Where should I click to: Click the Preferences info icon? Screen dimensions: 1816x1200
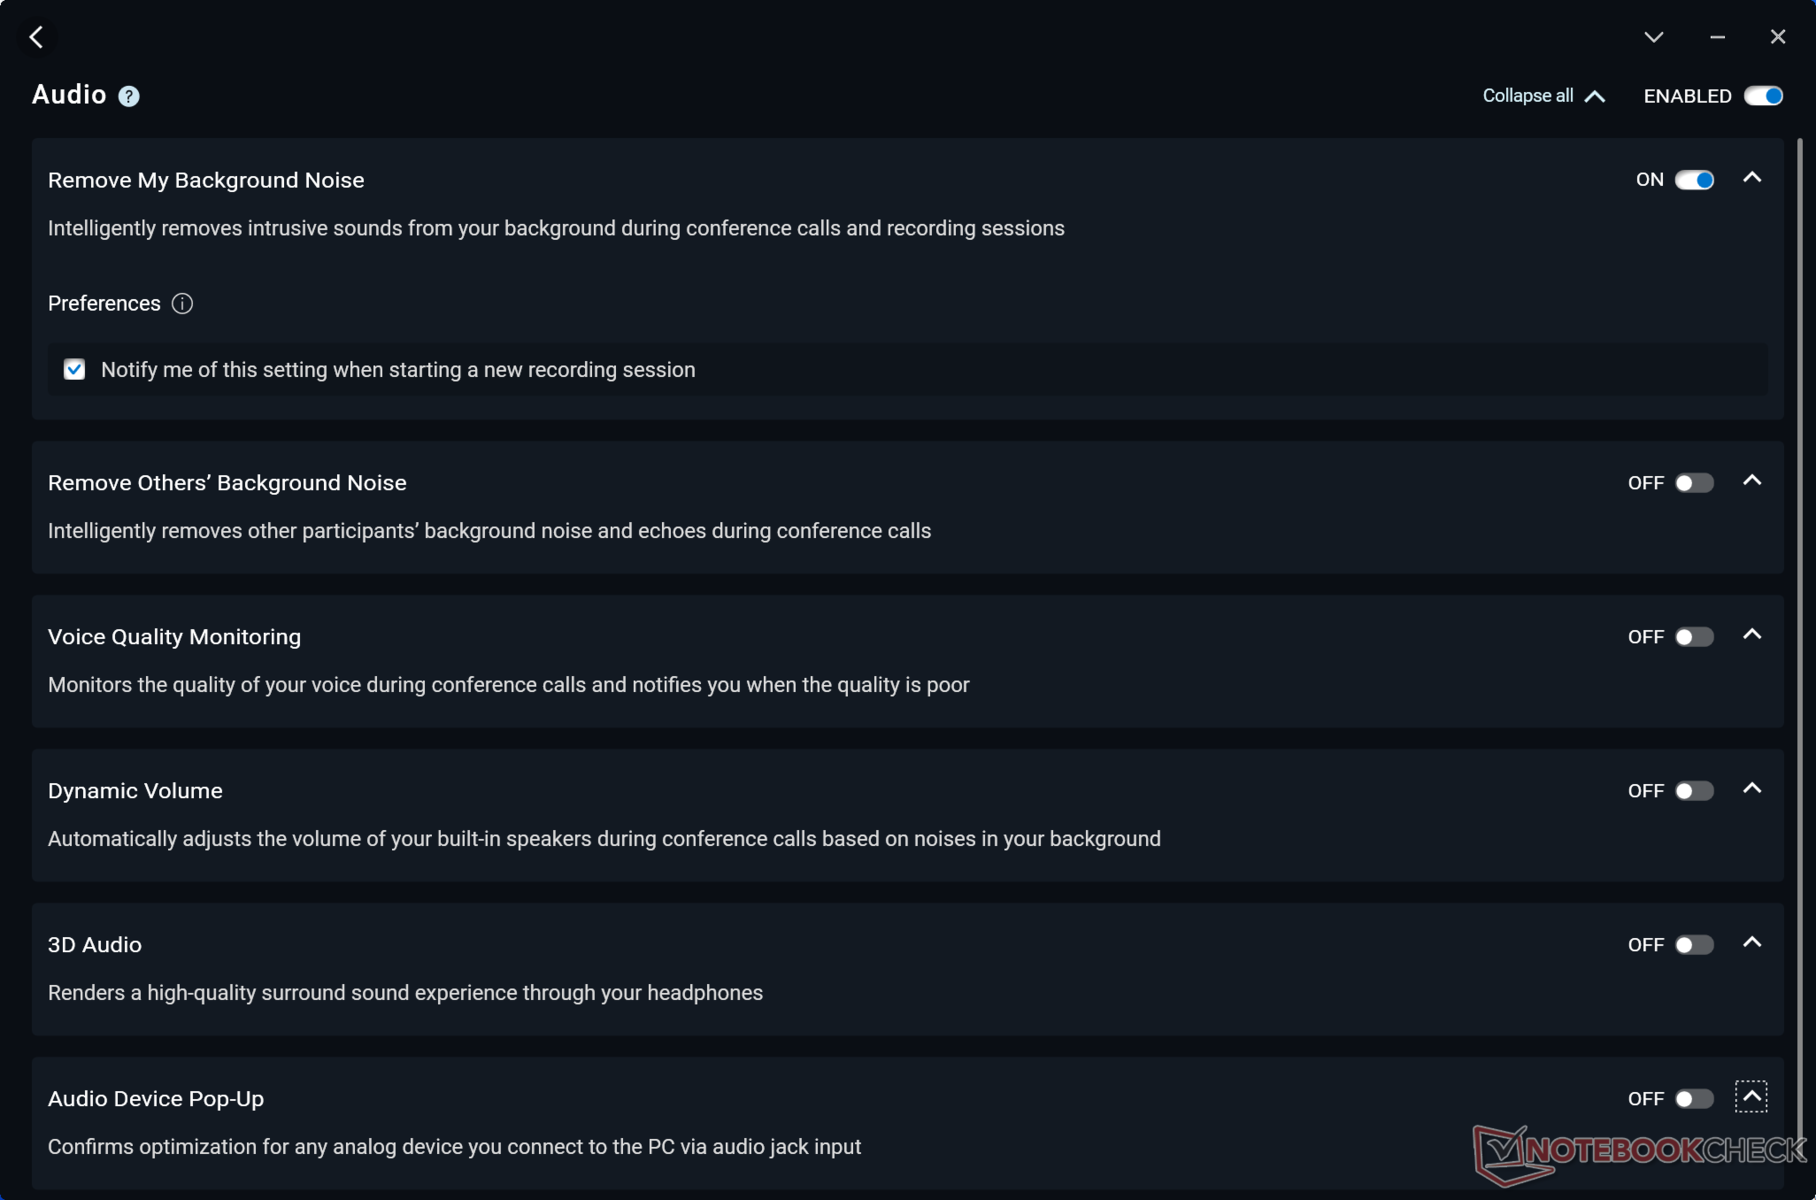click(x=182, y=304)
